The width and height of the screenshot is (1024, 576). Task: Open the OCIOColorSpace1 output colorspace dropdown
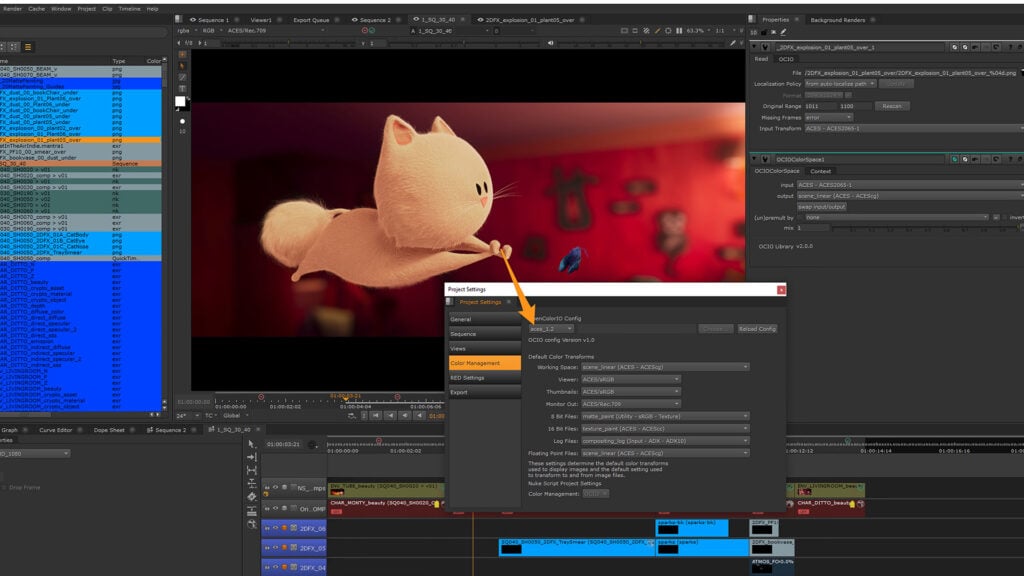(910, 195)
